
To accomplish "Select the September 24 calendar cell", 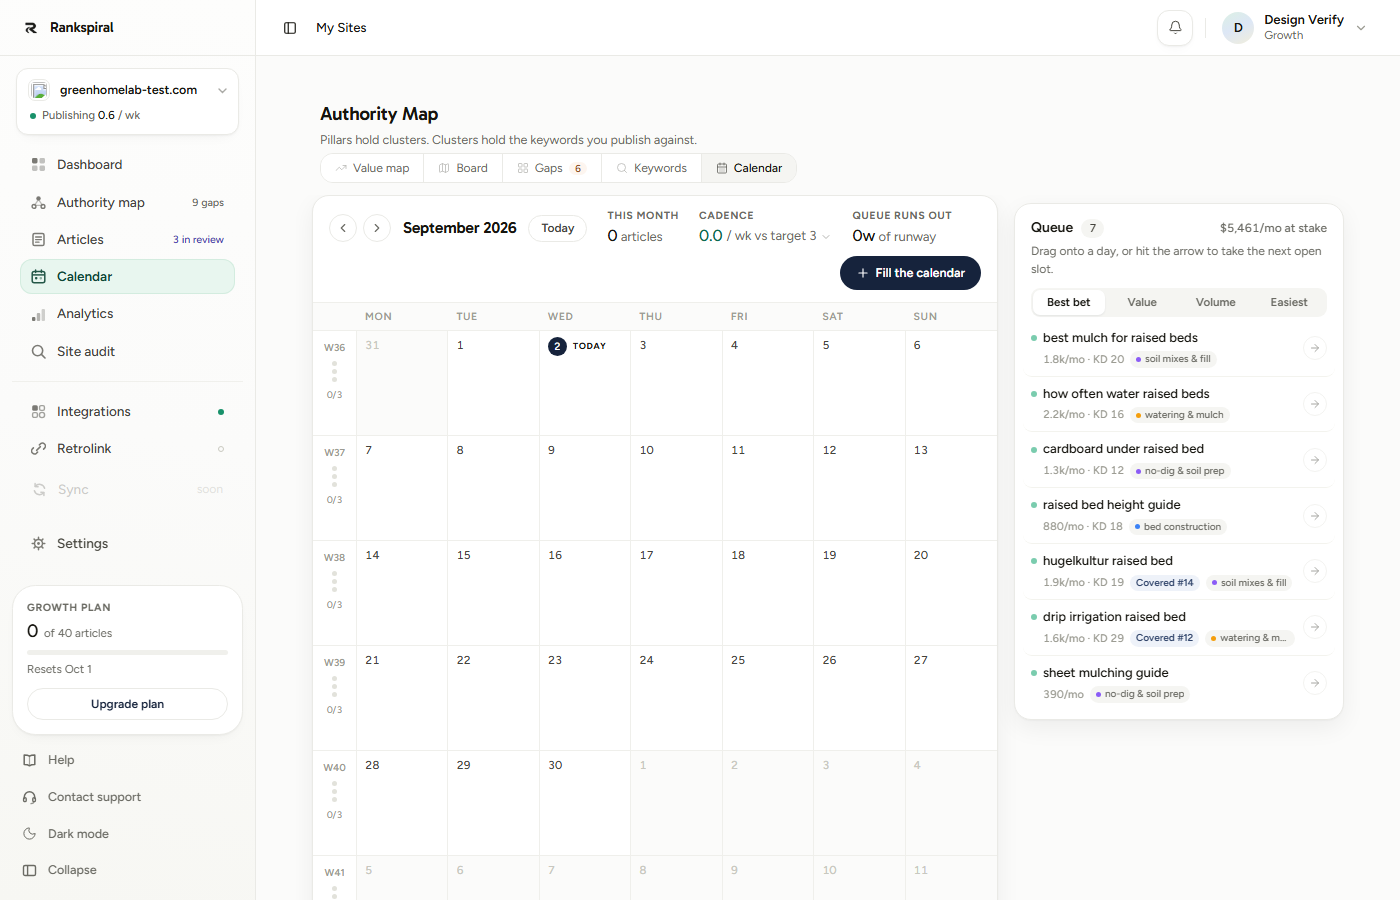I will 677,698.
